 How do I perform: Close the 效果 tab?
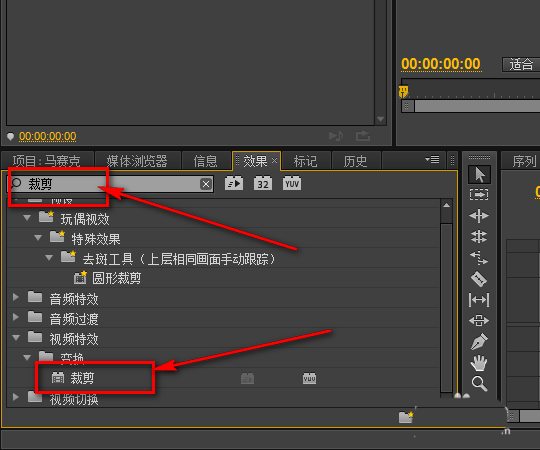point(274,160)
